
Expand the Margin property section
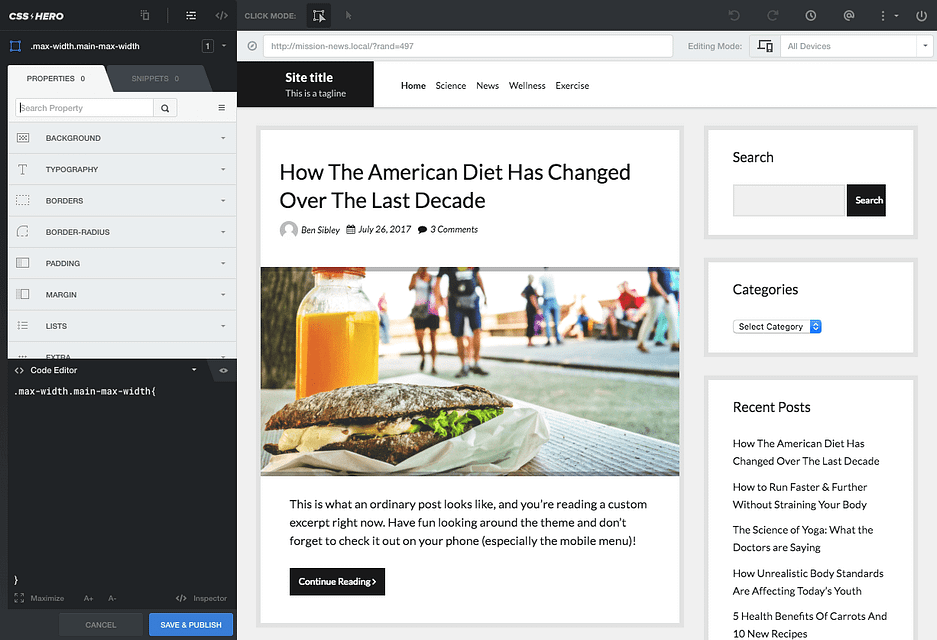(123, 295)
